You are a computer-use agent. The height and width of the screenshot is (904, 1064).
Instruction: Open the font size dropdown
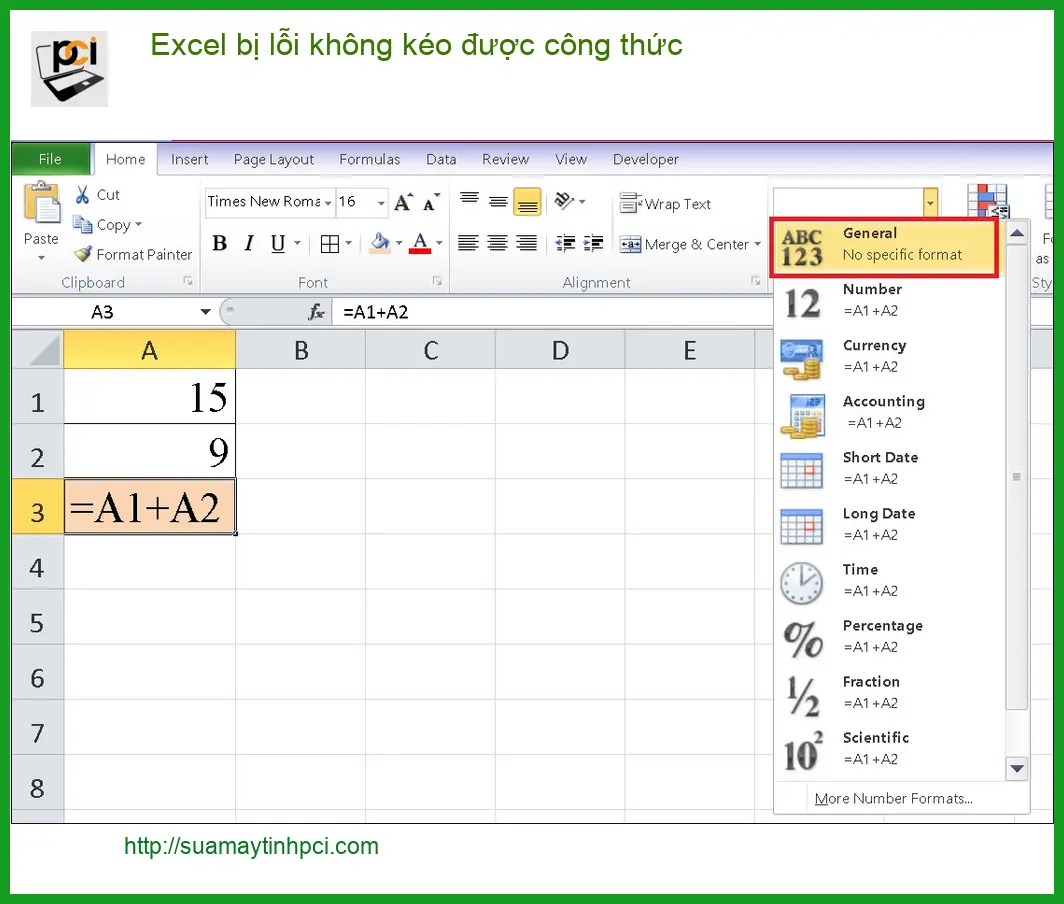pos(381,203)
